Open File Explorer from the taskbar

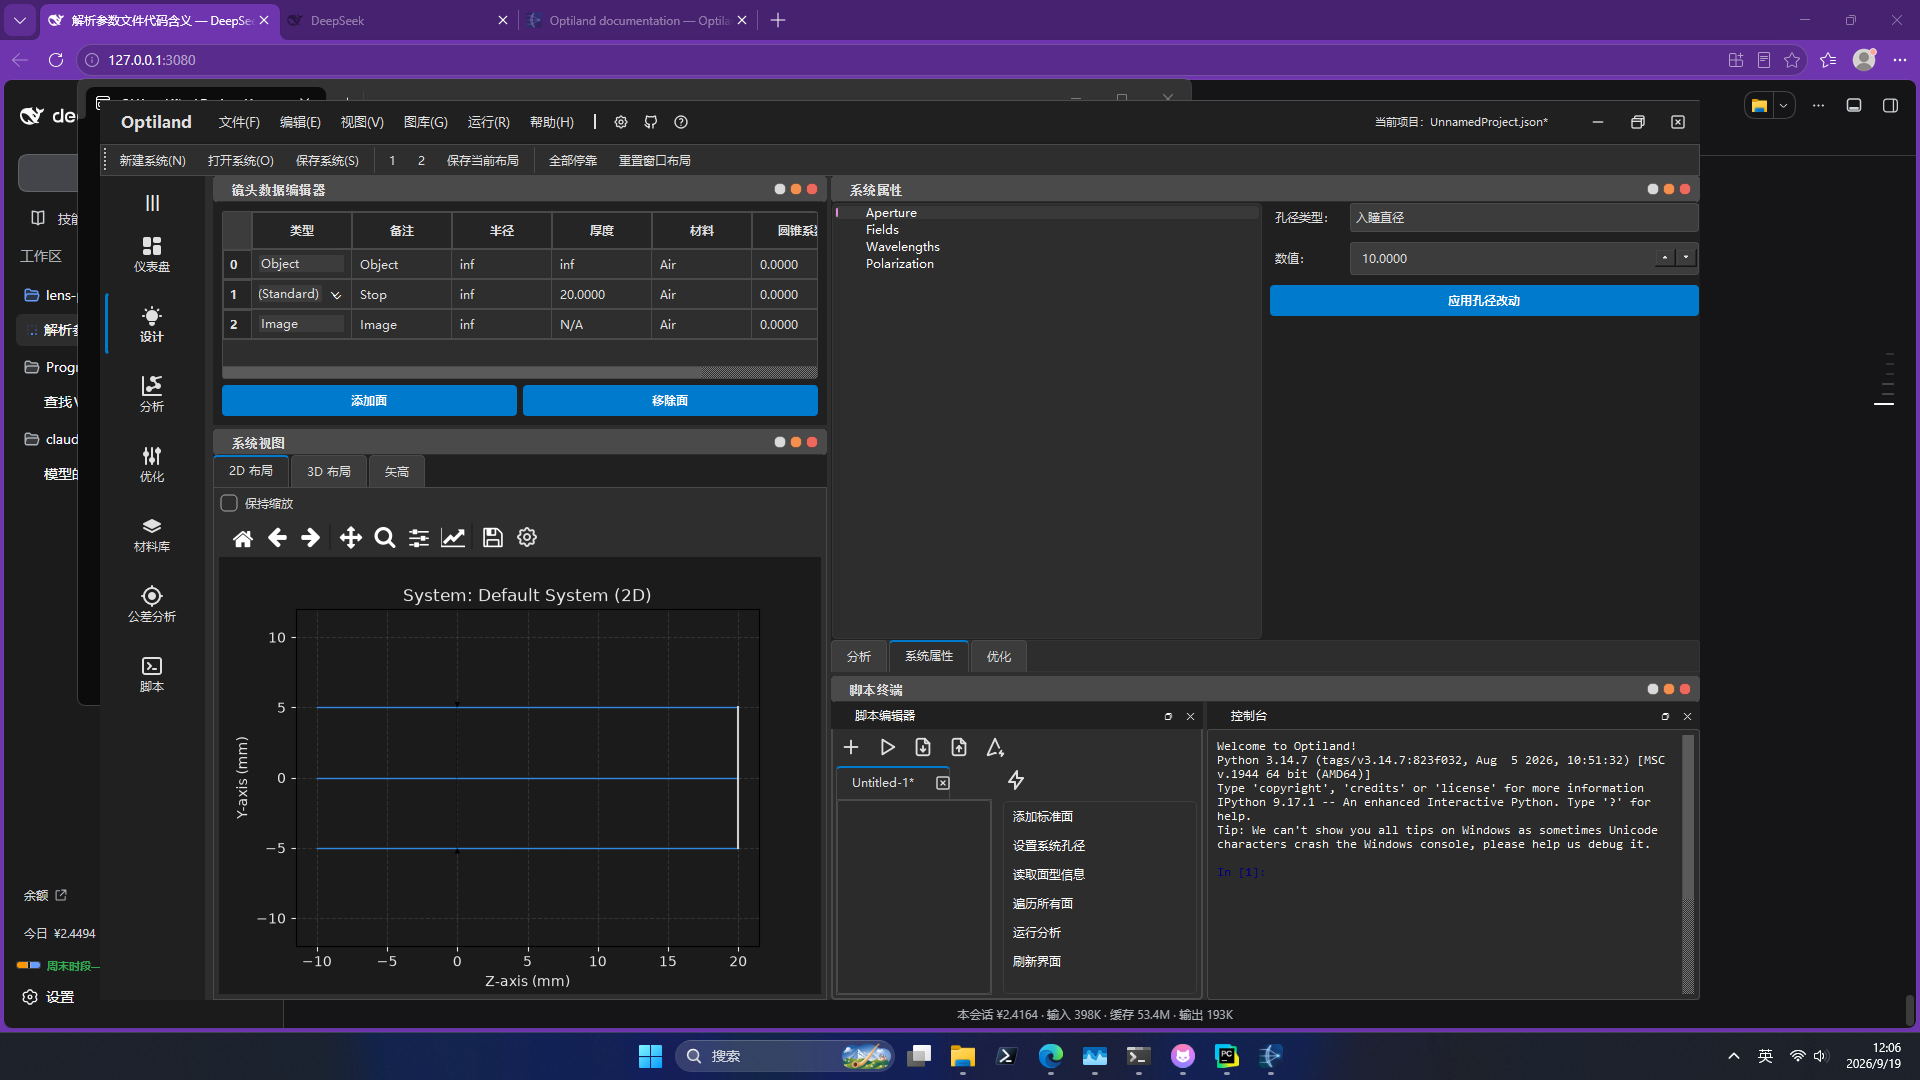point(963,1056)
